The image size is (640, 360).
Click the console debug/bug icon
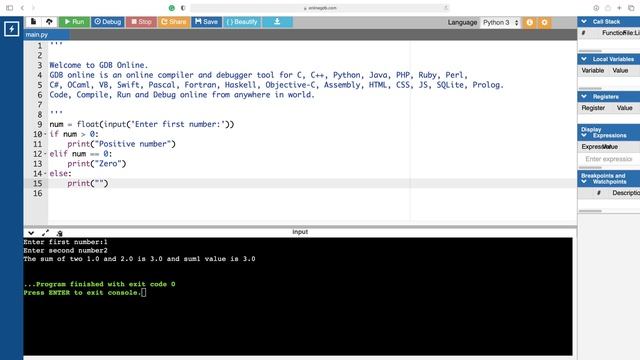click(x=60, y=233)
